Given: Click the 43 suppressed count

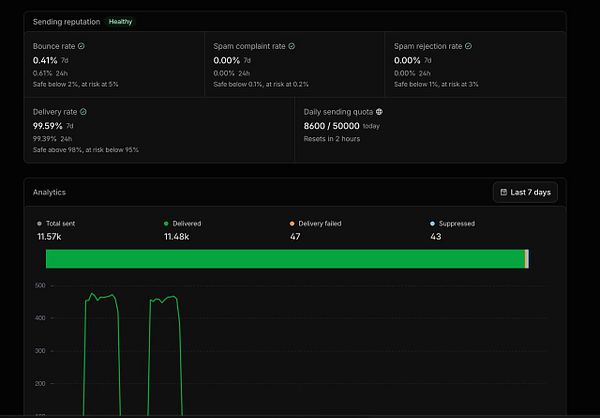Looking at the screenshot, I should [x=436, y=237].
